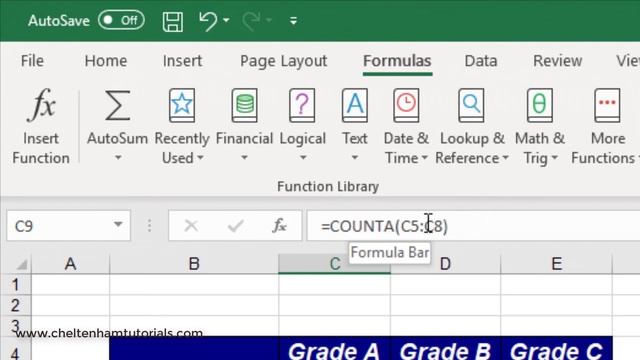The width and height of the screenshot is (640, 360).
Task: Click the Save floppy disk icon
Action: coord(173,21)
